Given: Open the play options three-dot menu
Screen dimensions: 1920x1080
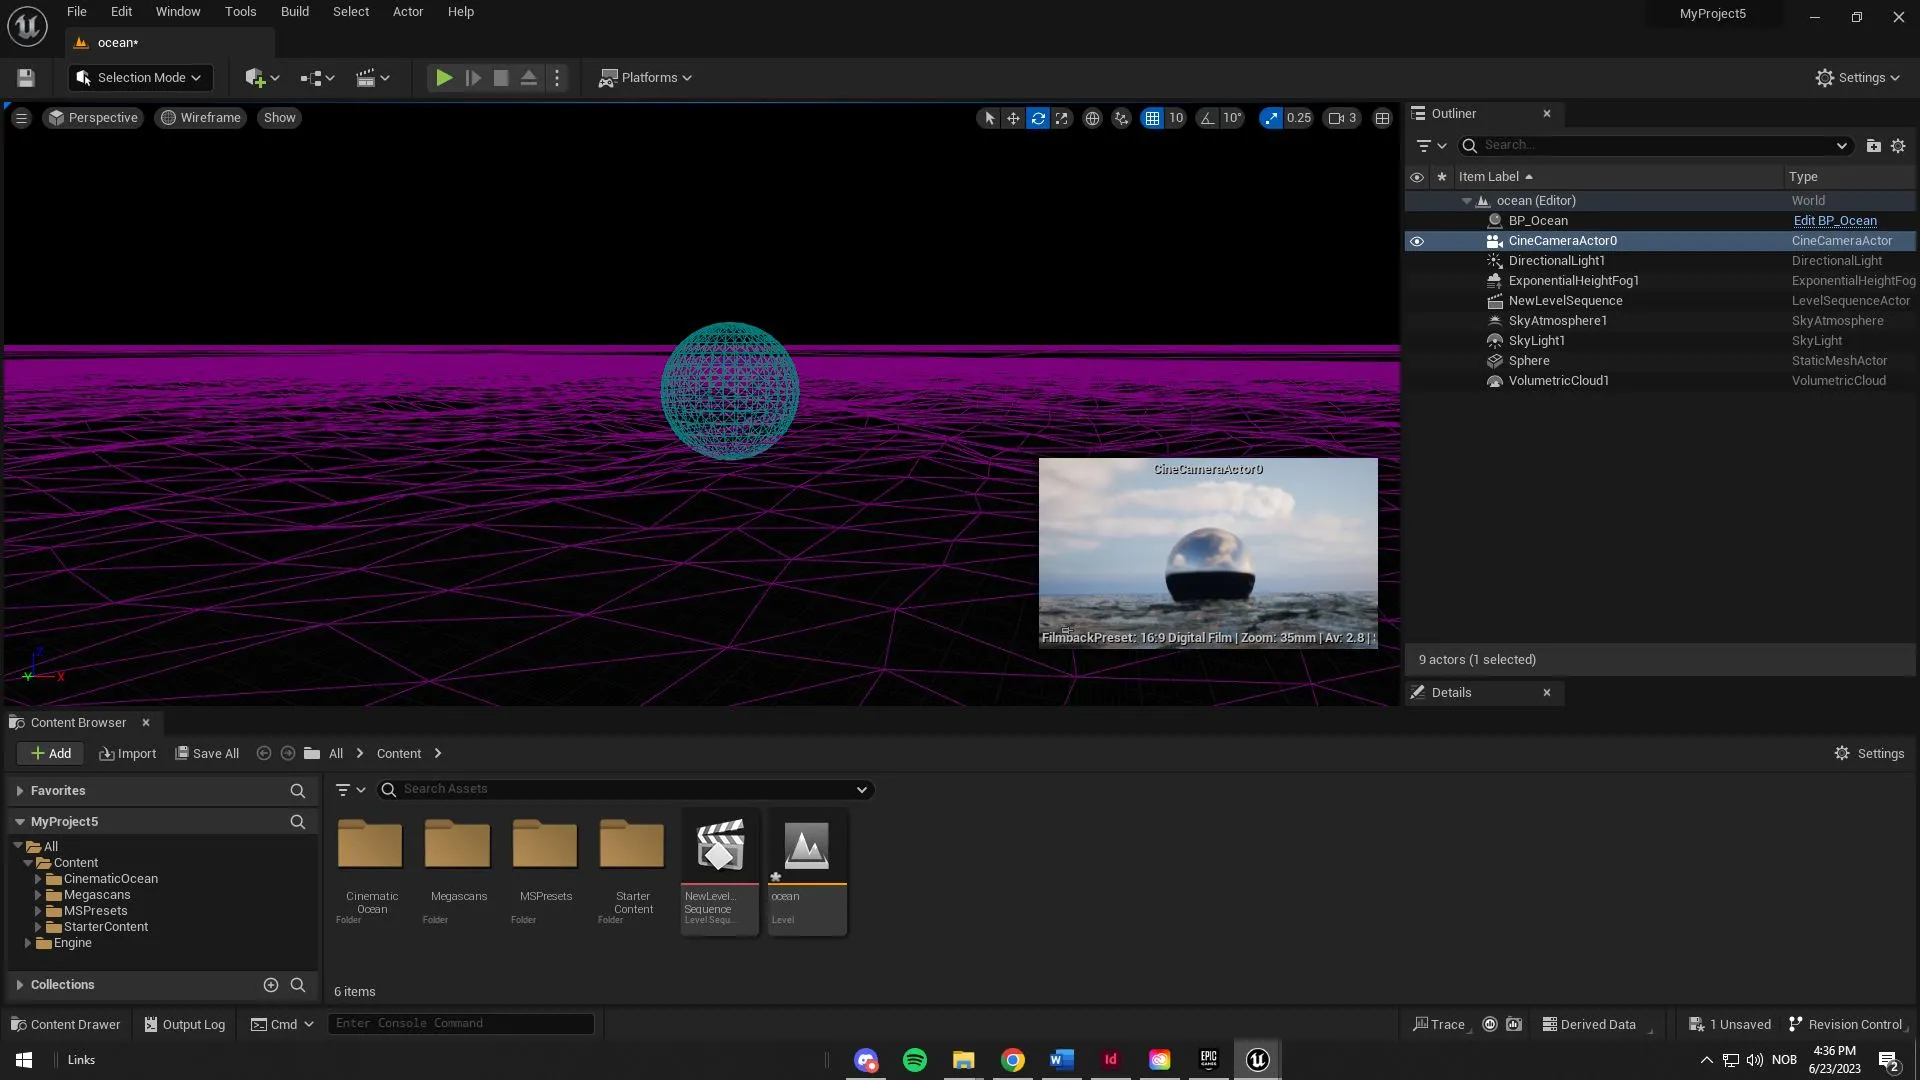Looking at the screenshot, I should click(558, 78).
